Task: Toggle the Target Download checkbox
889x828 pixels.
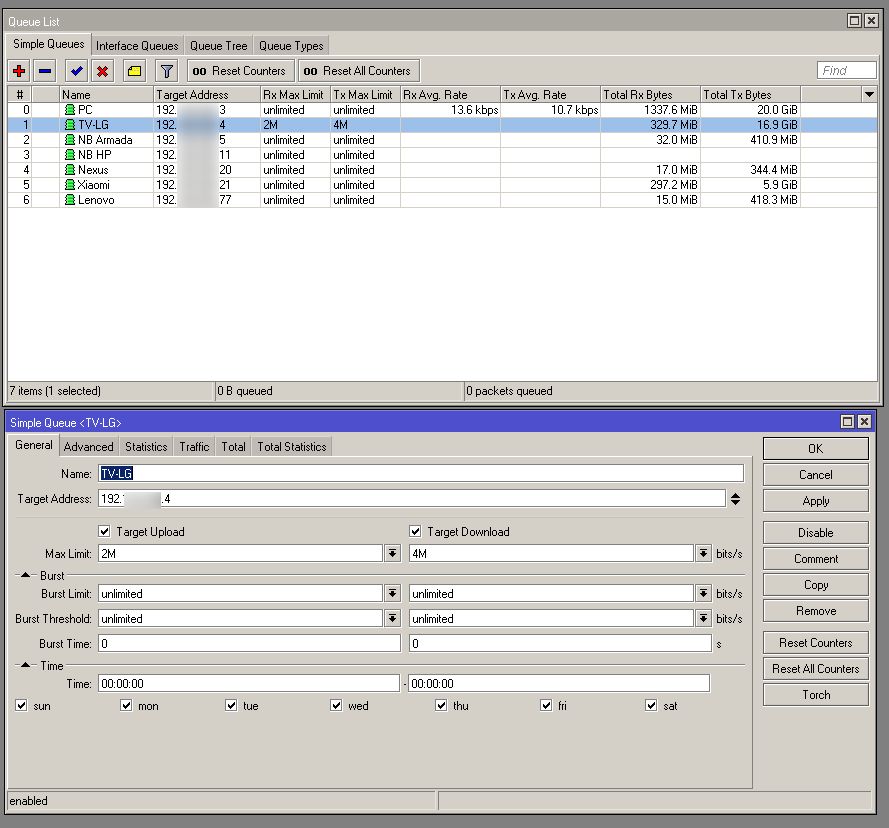Action: 415,532
